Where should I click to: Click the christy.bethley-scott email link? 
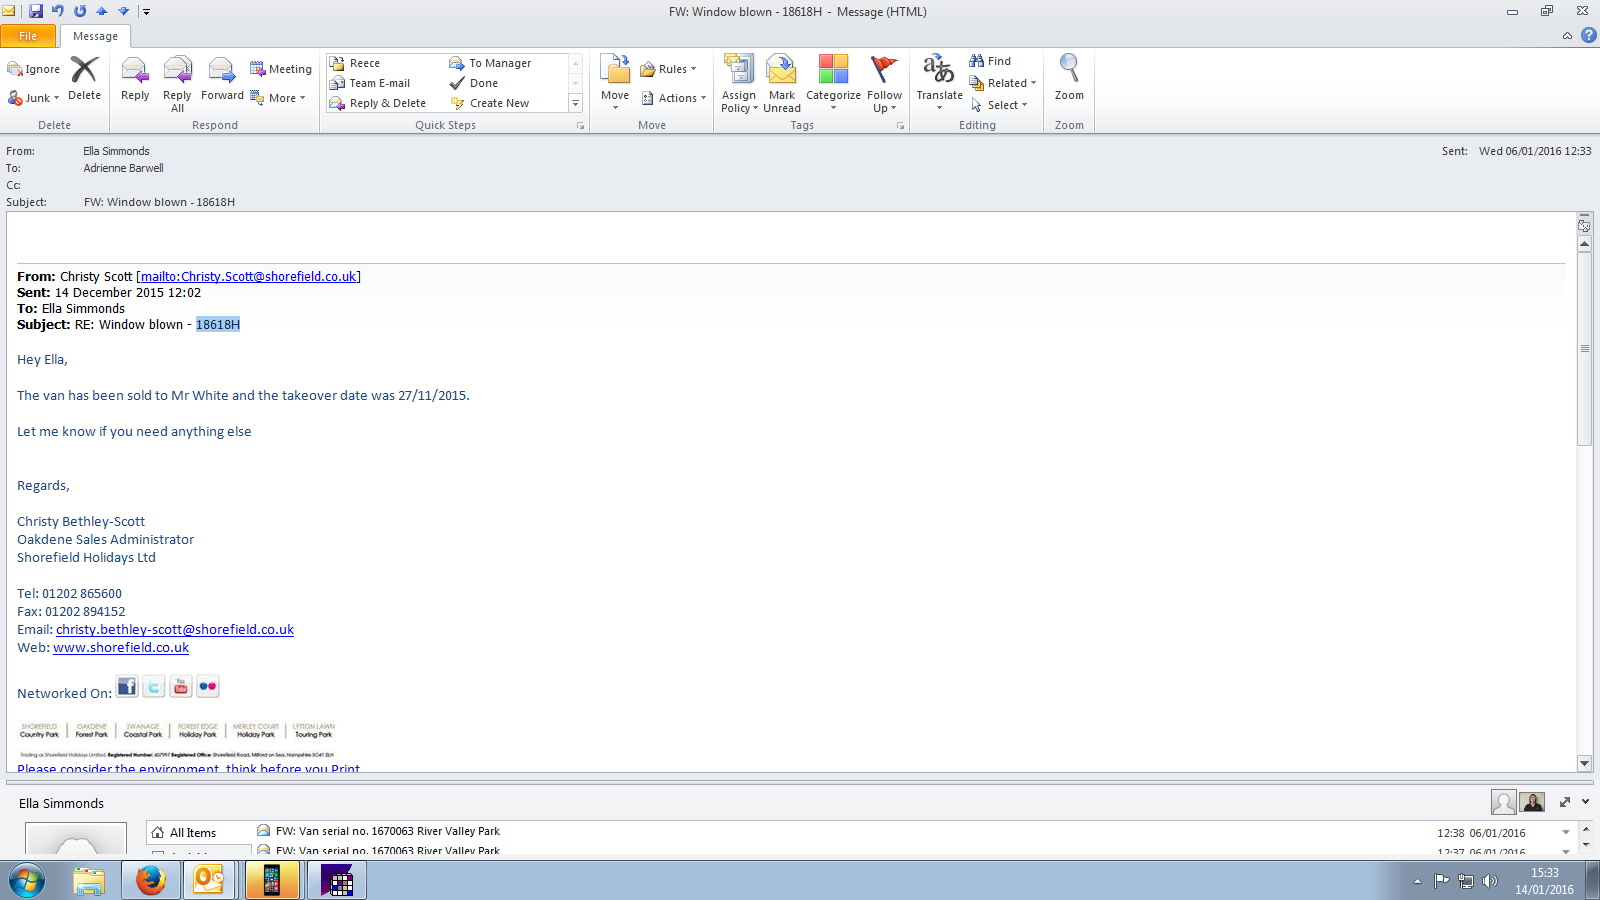coord(175,630)
